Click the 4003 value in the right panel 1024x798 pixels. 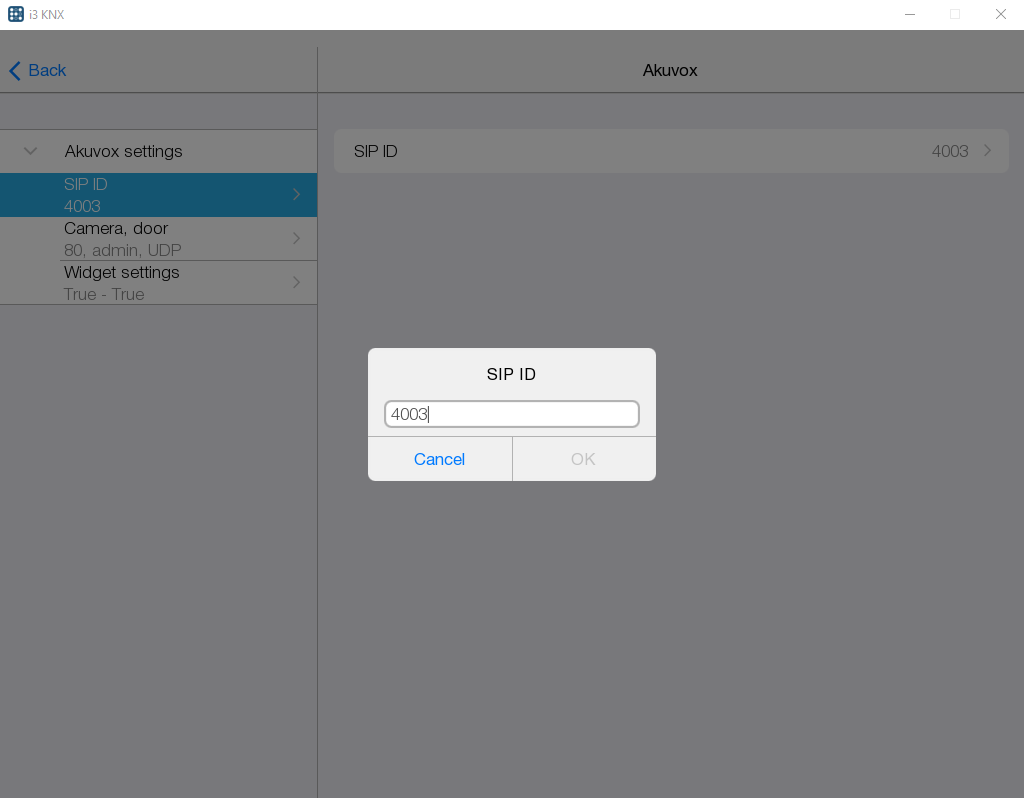(949, 151)
